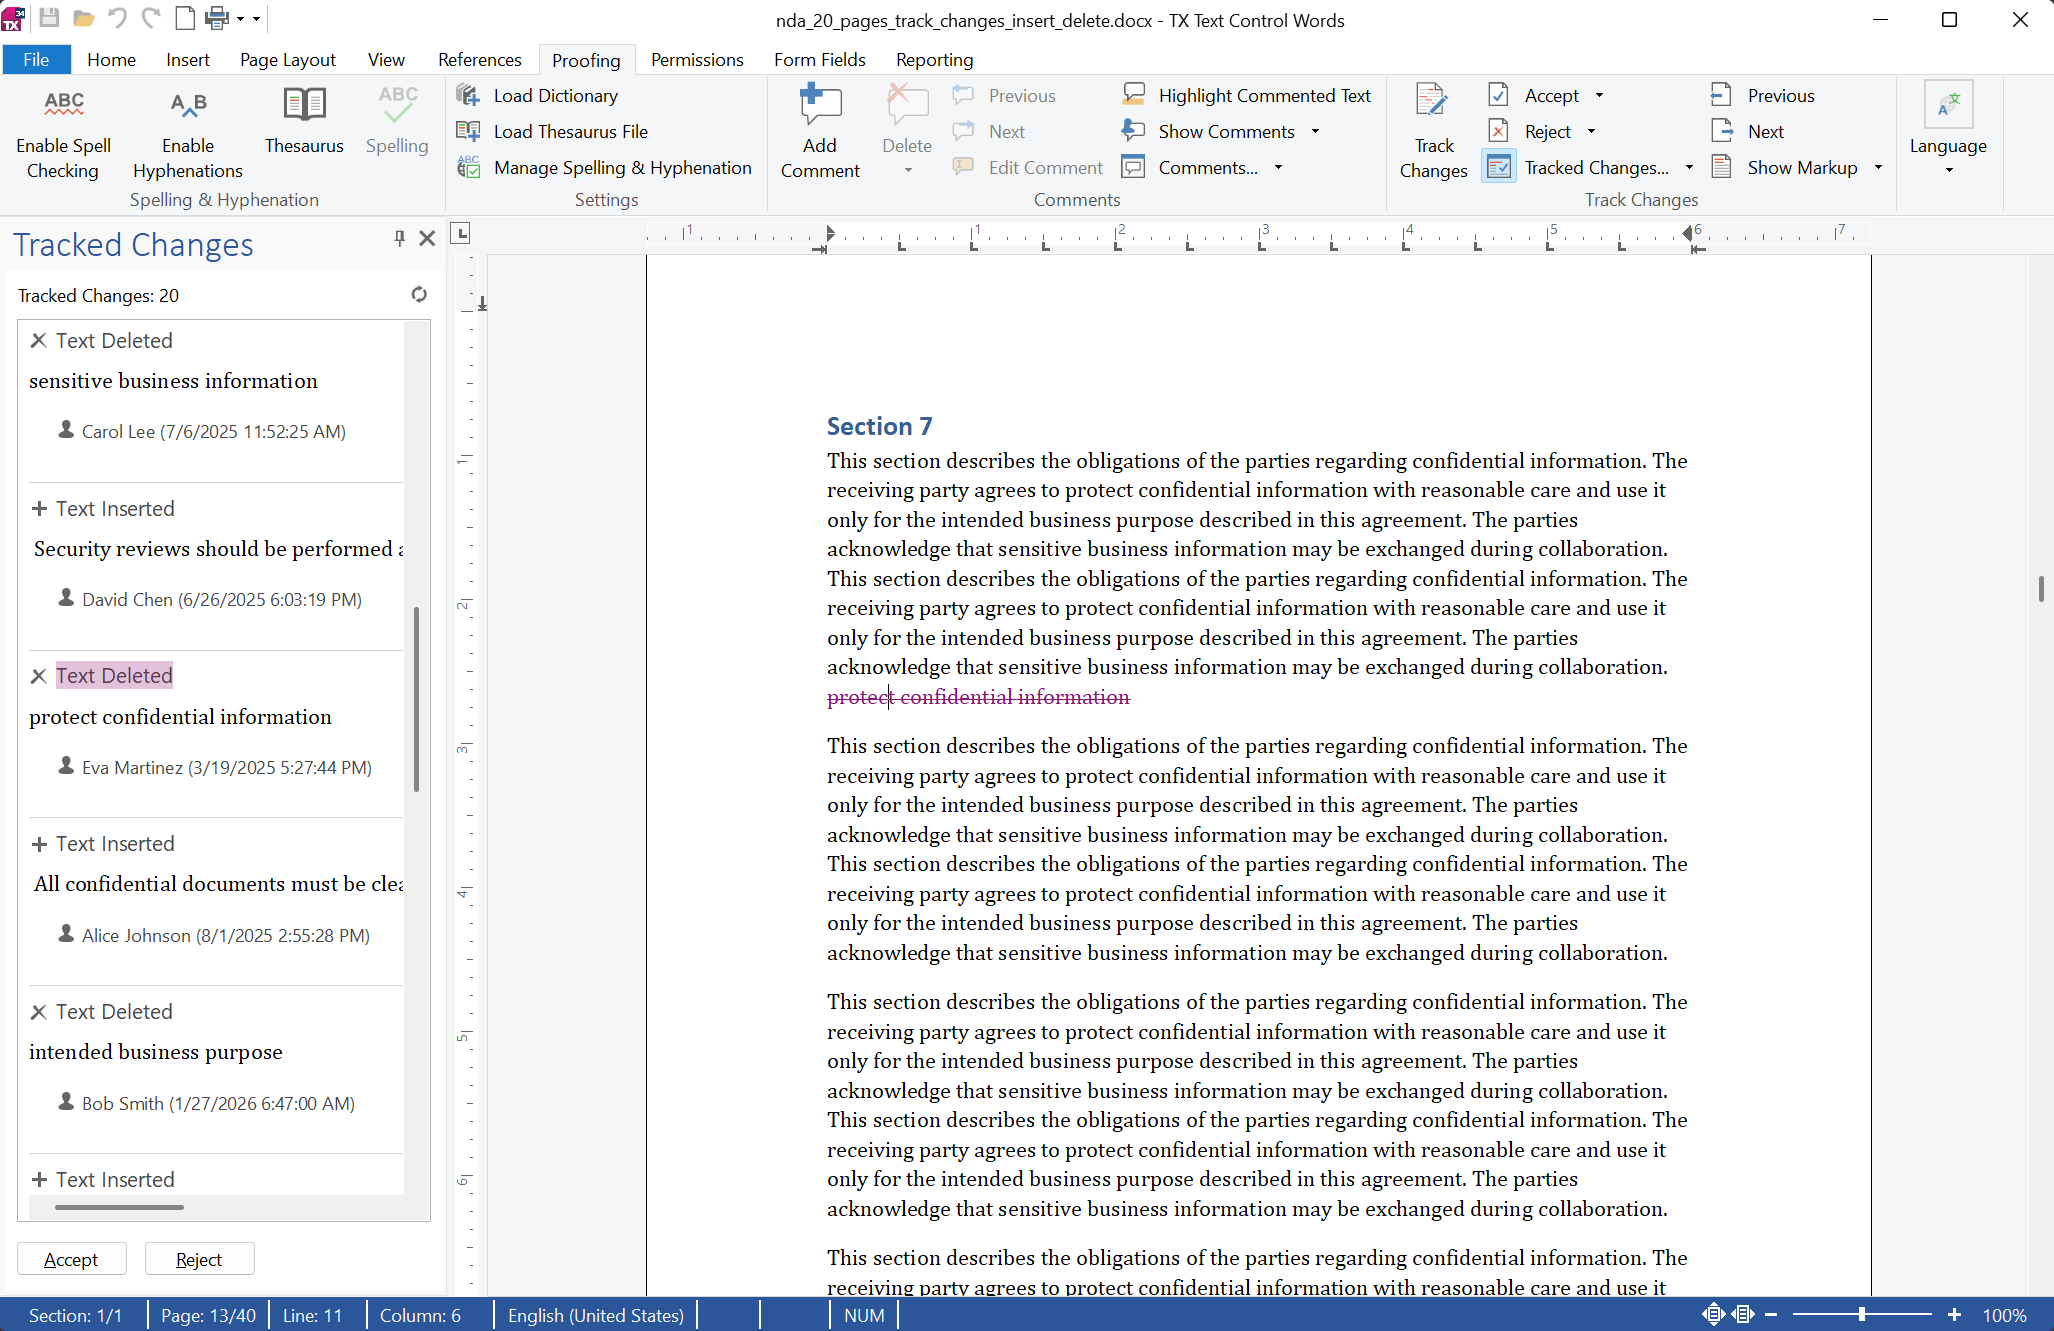The image size is (2054, 1331).
Task: Open the Show Comments dropdown arrow
Action: pyautogui.click(x=1315, y=131)
